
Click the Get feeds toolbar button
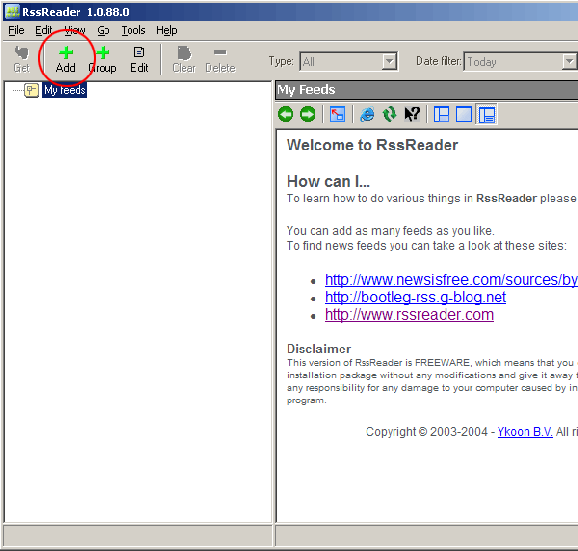(x=21, y=59)
